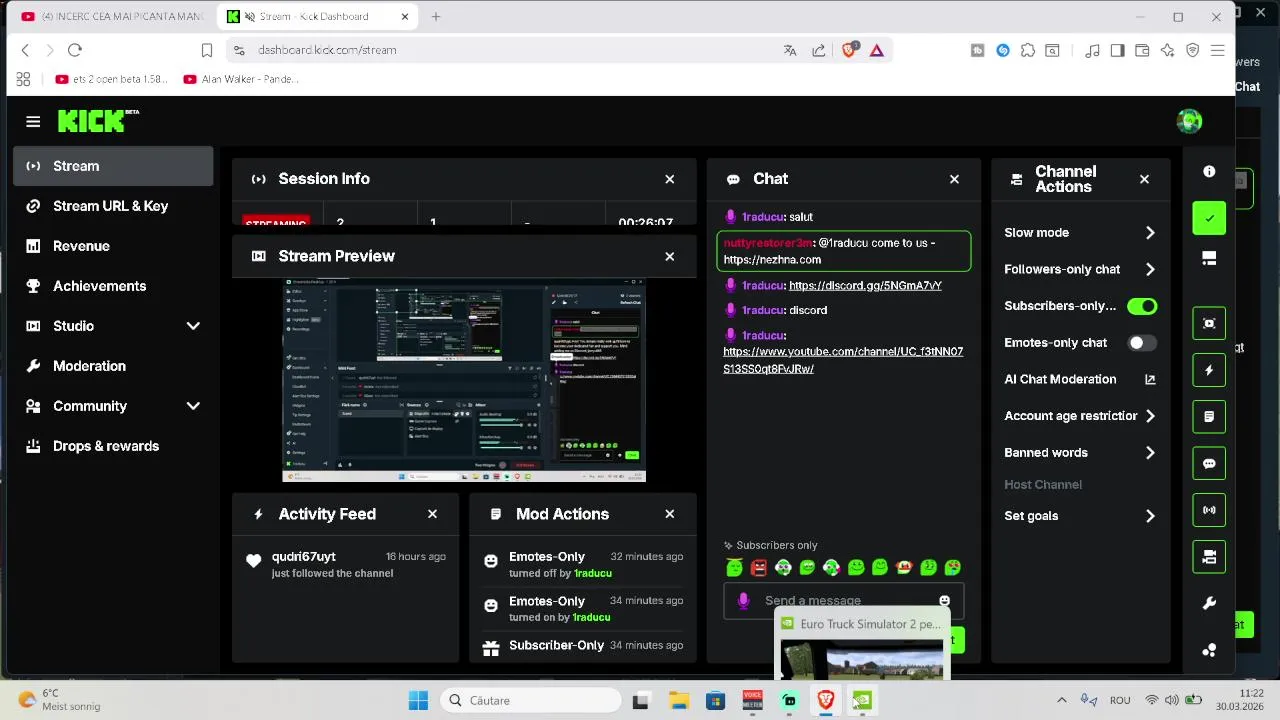Open Stream URL & Key page
The image size is (1280, 720).
(113, 206)
